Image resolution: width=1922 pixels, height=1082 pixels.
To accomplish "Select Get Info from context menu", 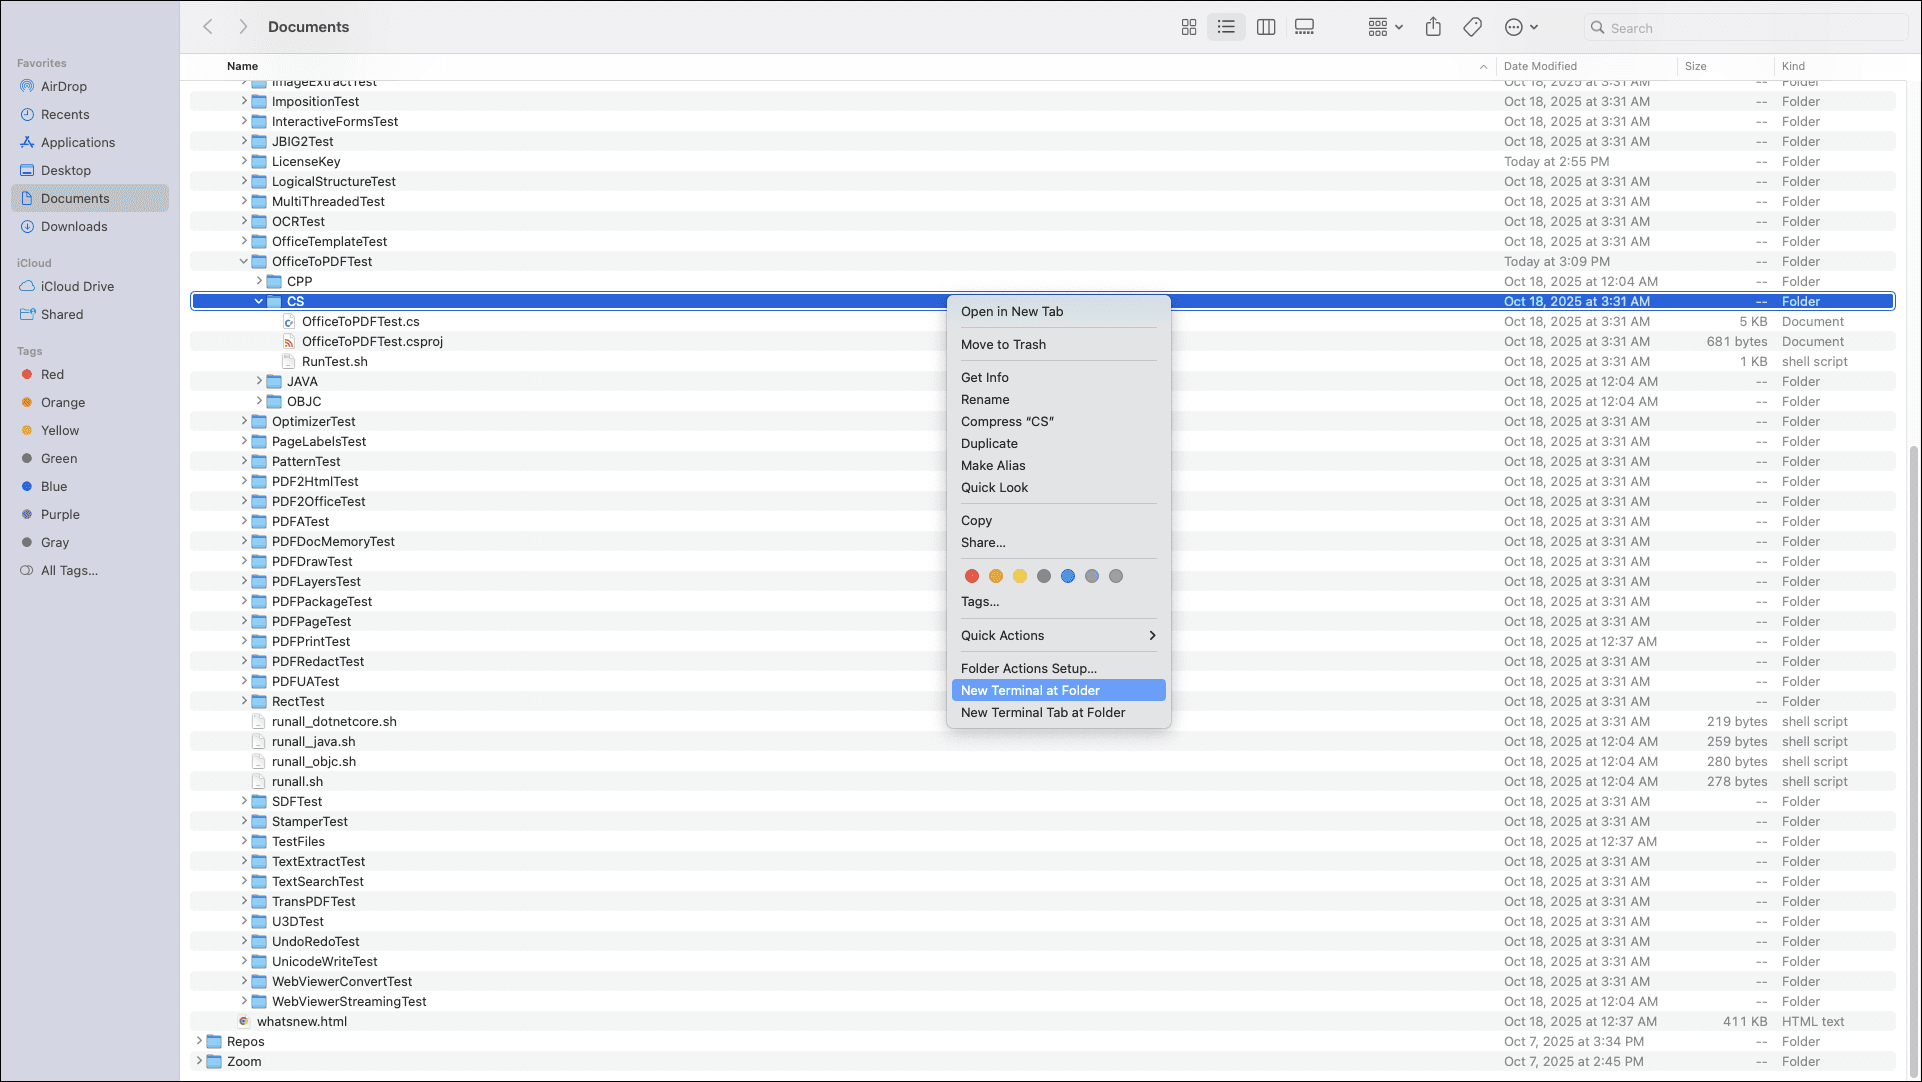I will 984,377.
